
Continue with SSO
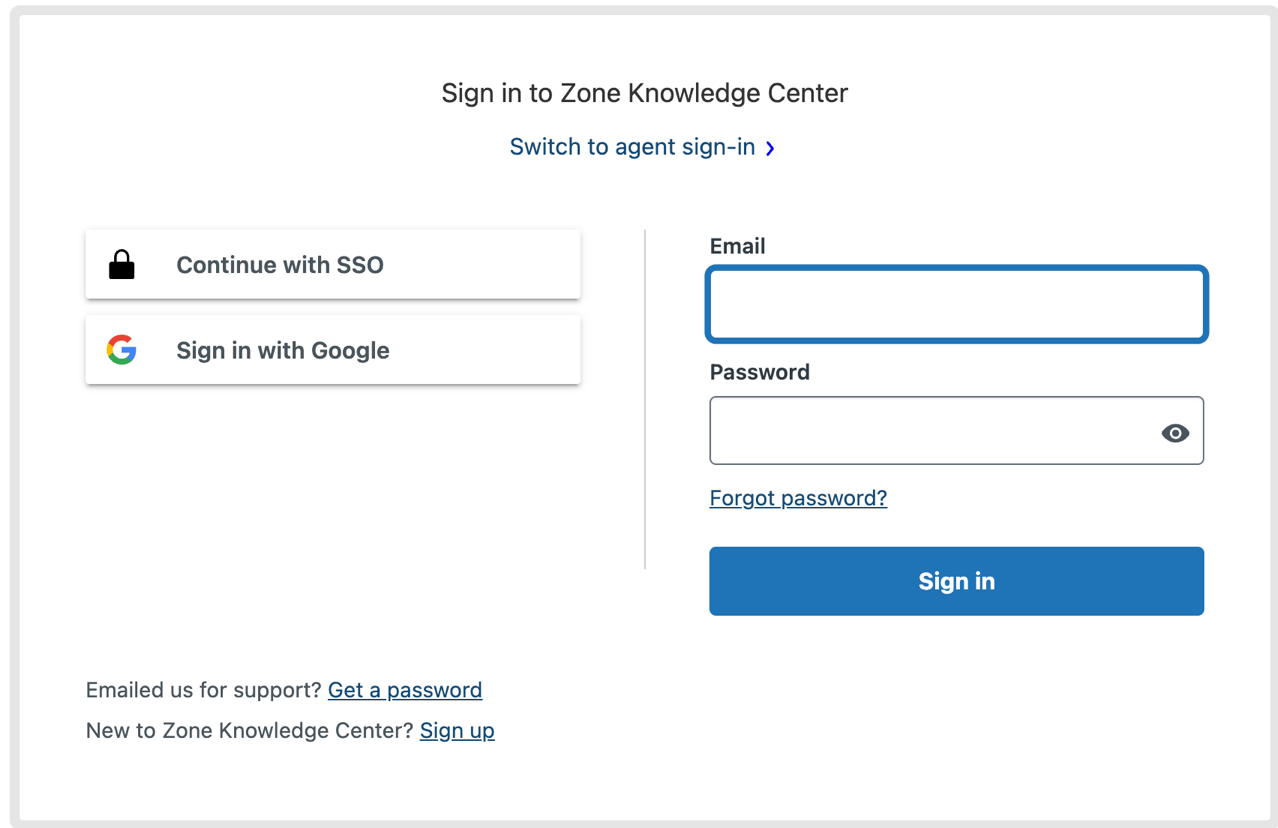[x=333, y=265]
